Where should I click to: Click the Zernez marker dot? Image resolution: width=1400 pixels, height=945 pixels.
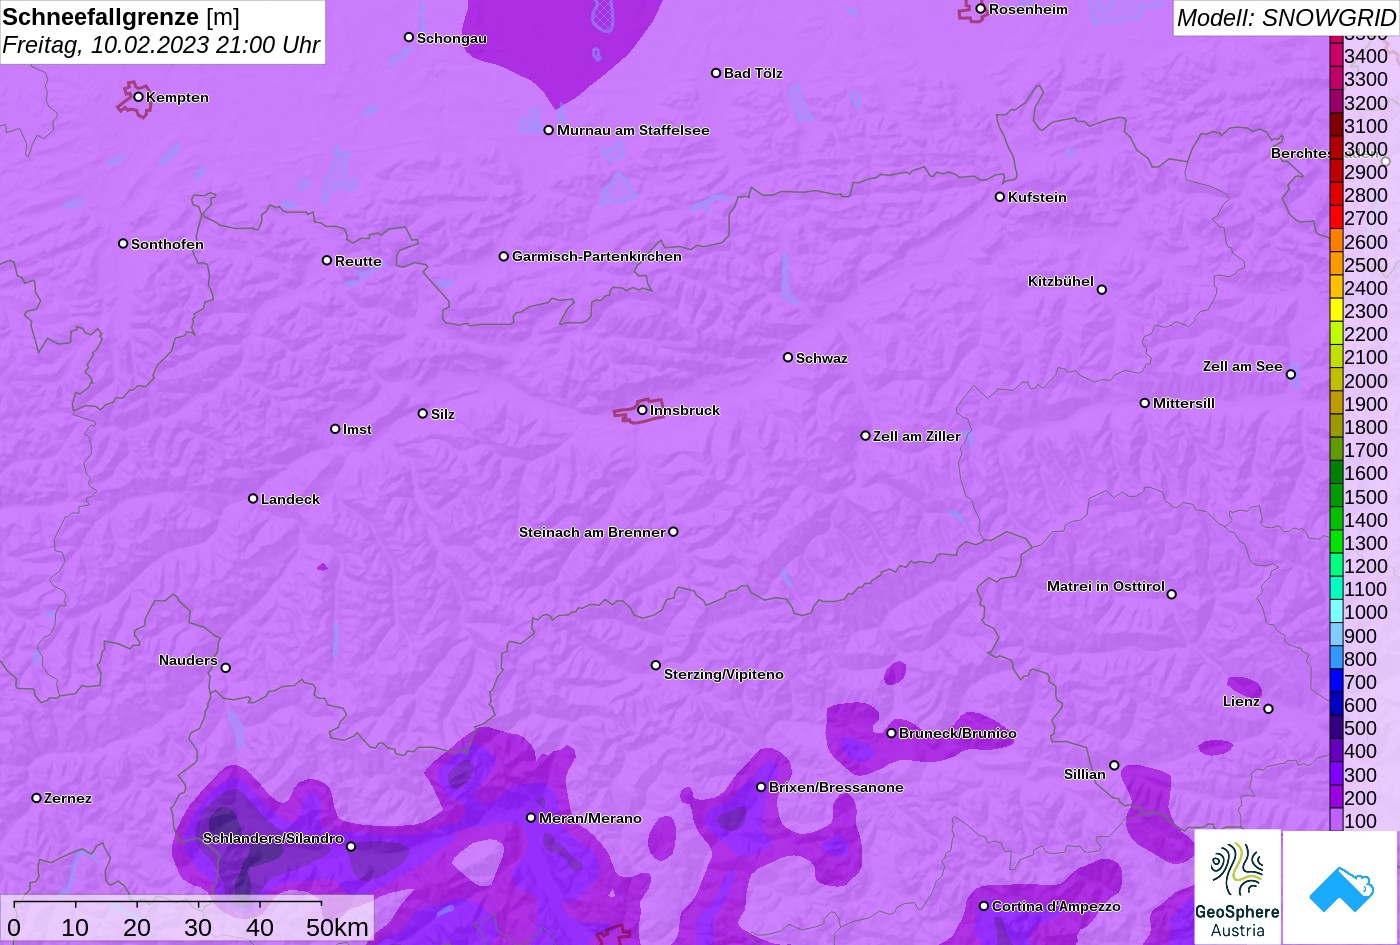(37, 798)
